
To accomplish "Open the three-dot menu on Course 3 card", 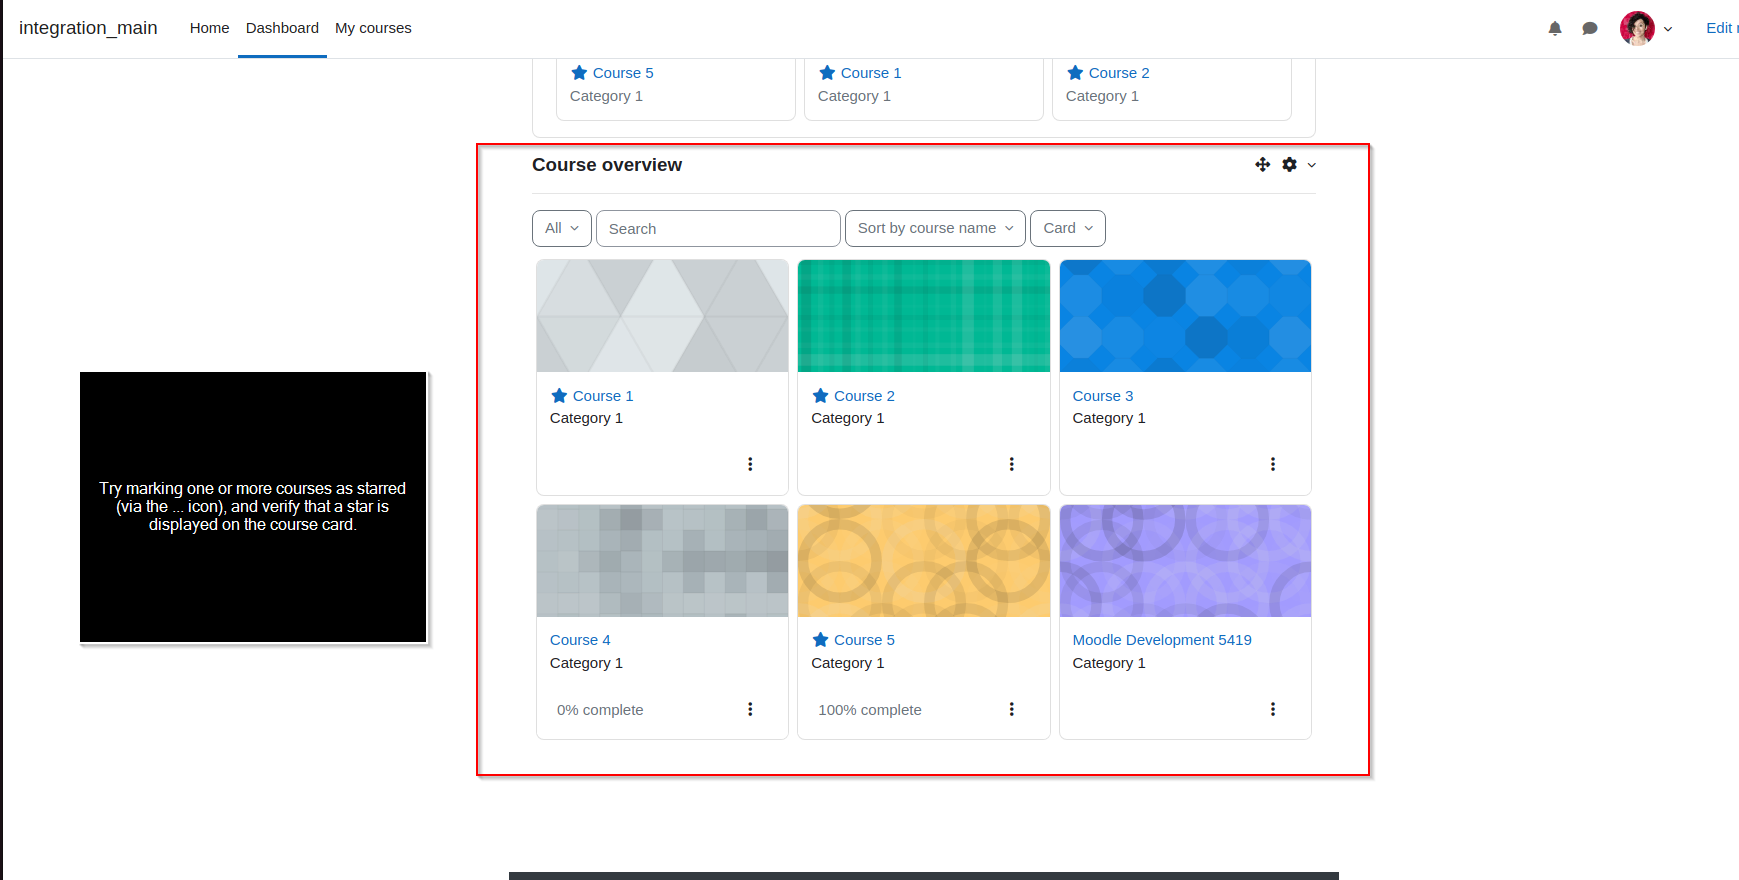I will [1273, 464].
